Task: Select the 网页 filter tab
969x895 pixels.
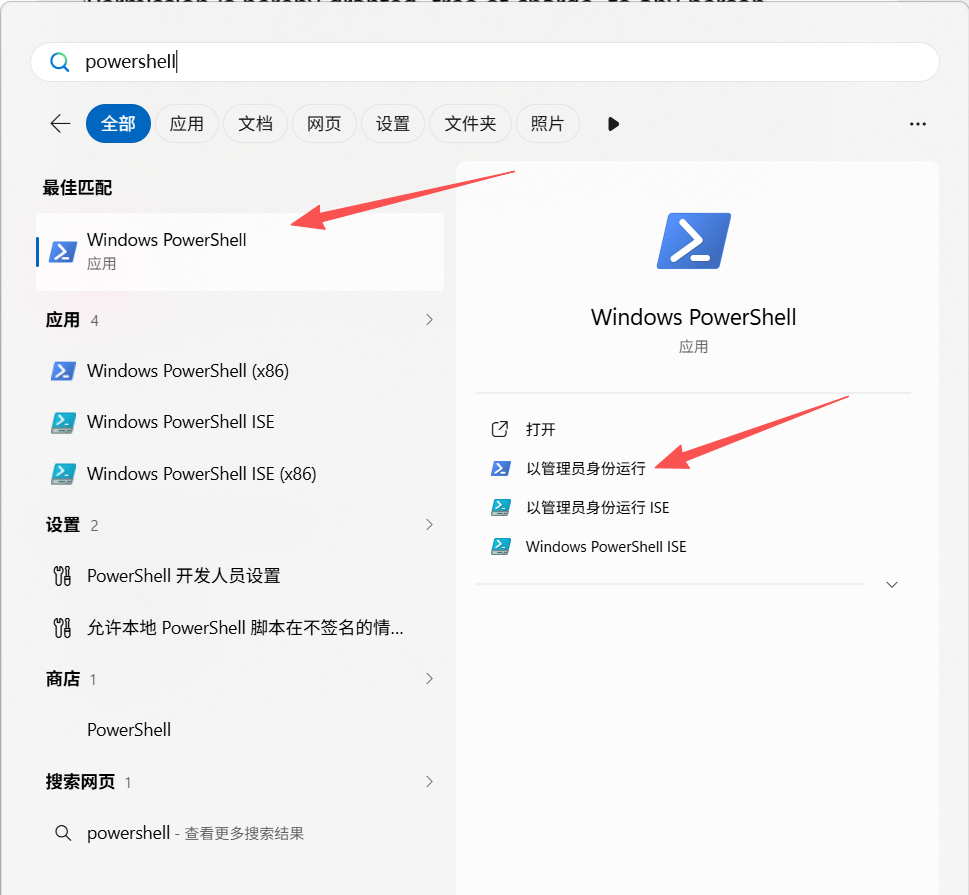Action: tap(324, 124)
